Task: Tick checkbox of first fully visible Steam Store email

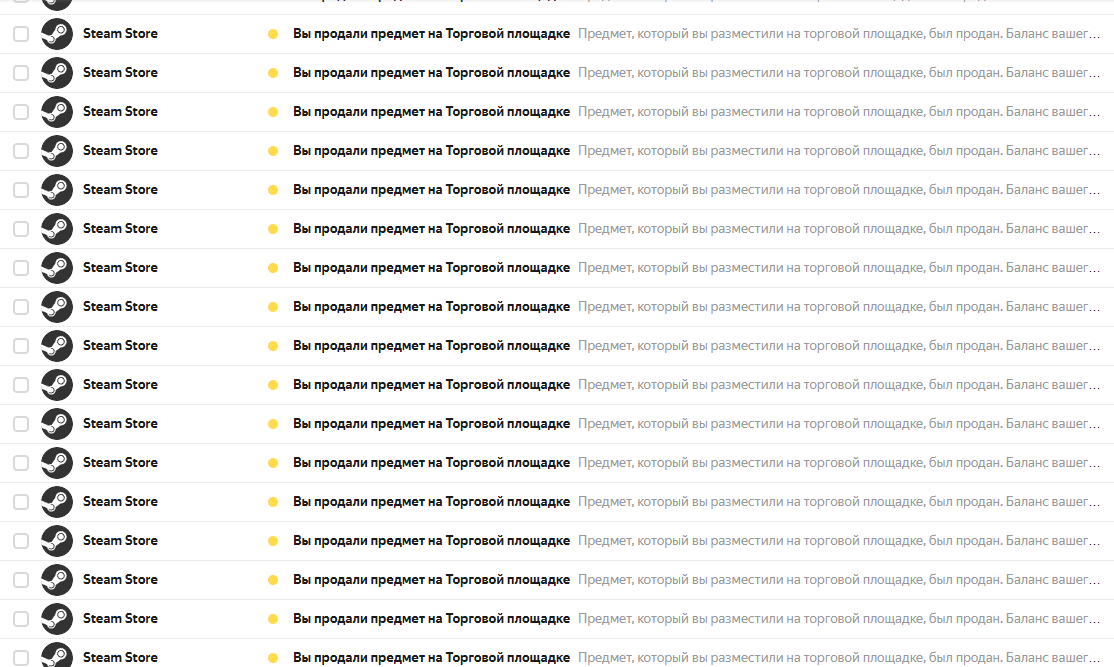Action: click(21, 33)
